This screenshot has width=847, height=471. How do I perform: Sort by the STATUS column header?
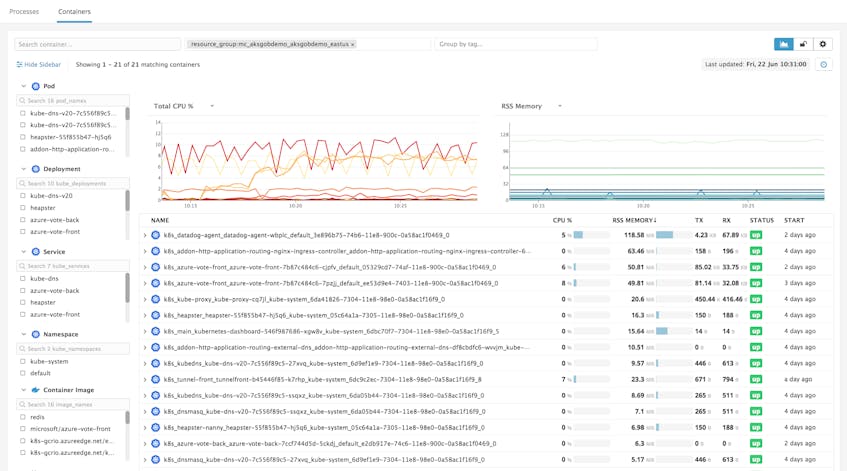762,220
